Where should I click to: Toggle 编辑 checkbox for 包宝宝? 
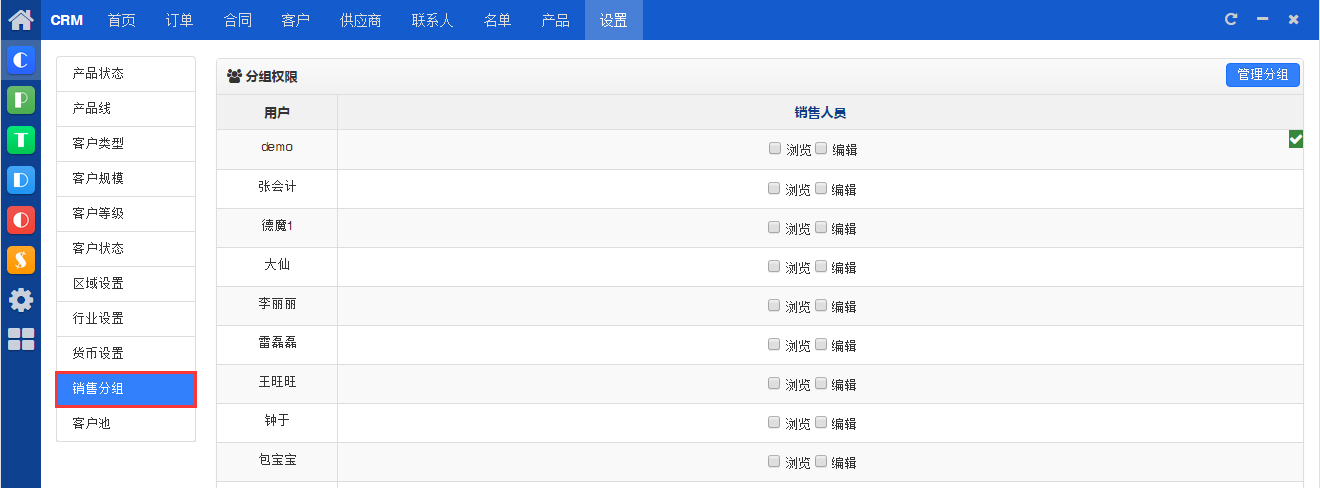(x=821, y=460)
